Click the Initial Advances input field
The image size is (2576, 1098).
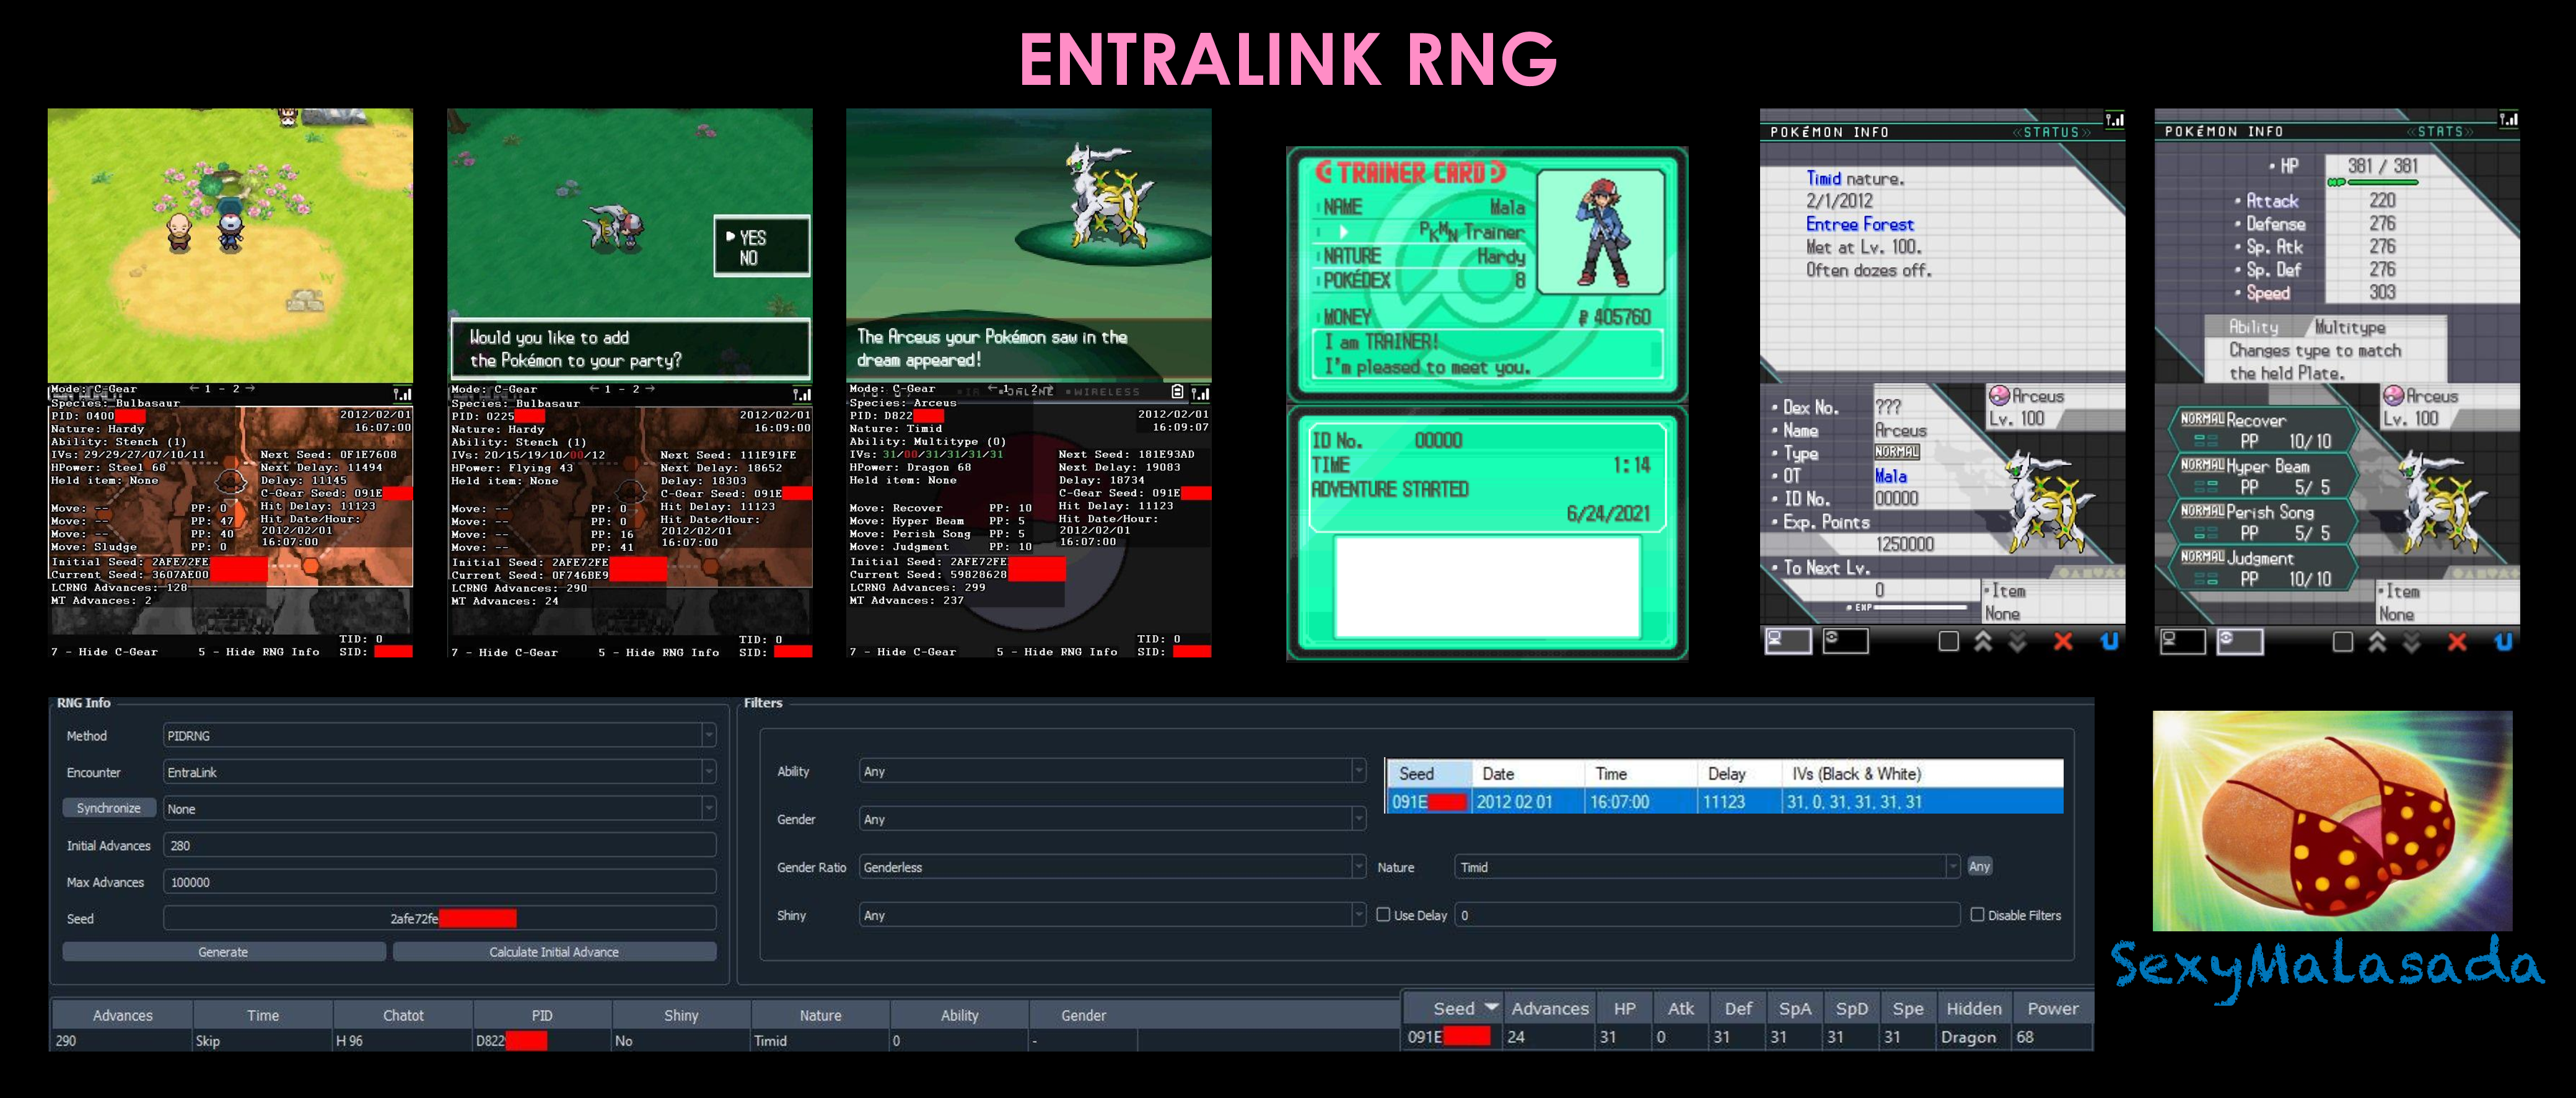click(440, 846)
